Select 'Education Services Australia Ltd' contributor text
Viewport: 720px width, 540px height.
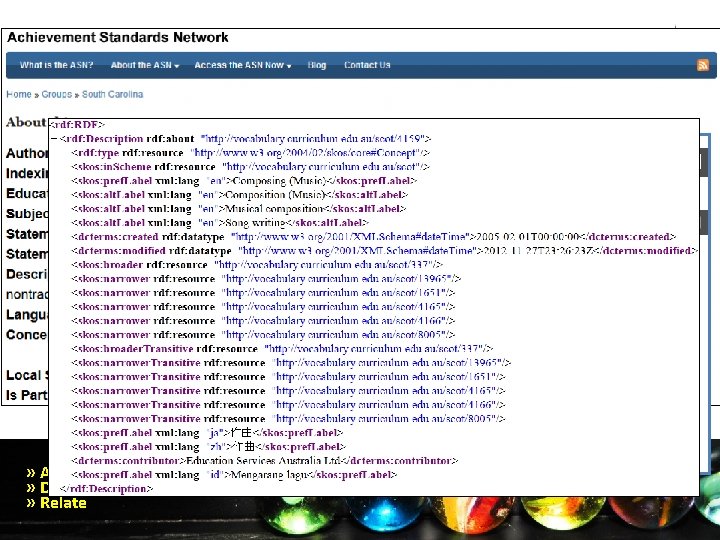coord(263,461)
